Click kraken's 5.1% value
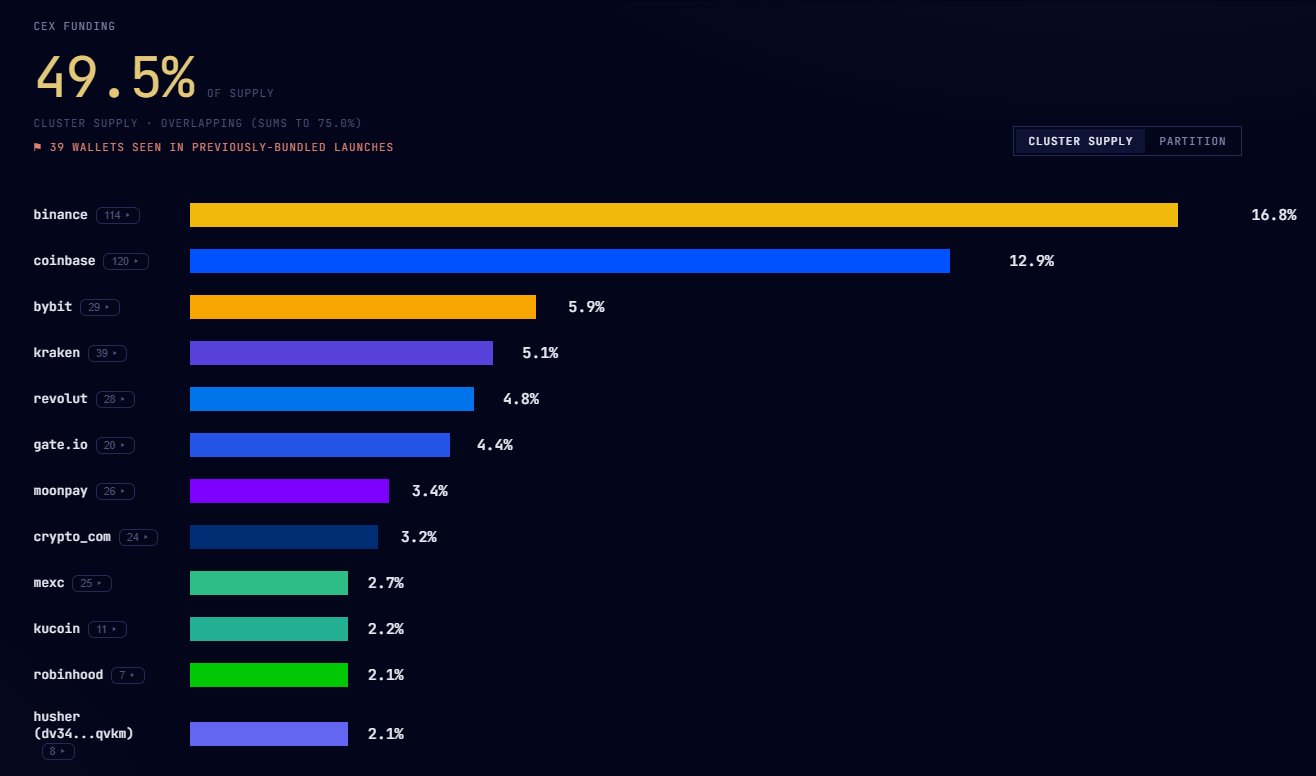Screen dimensions: 1316x776 click(540, 353)
